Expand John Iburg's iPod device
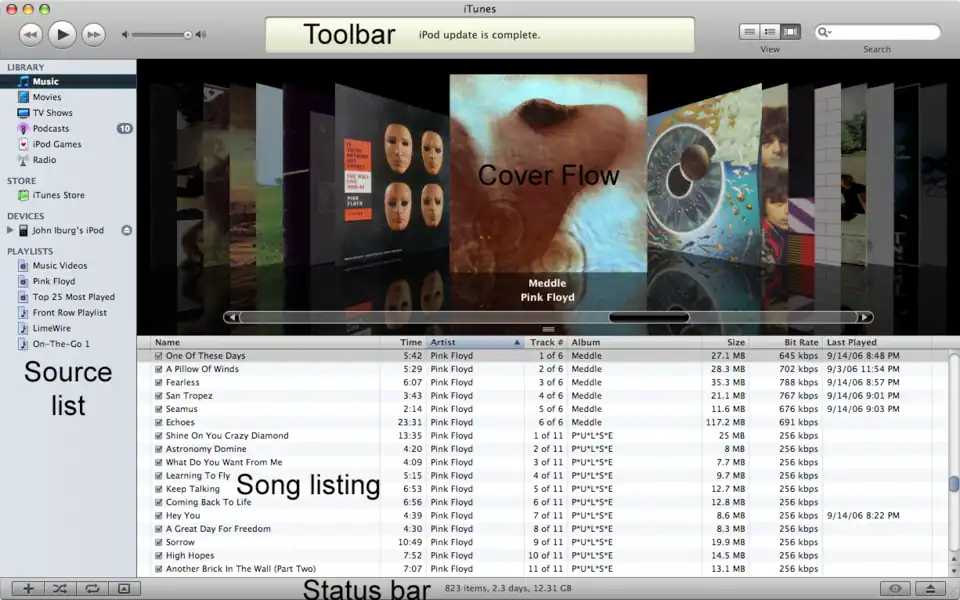The image size is (960, 600). tap(10, 230)
